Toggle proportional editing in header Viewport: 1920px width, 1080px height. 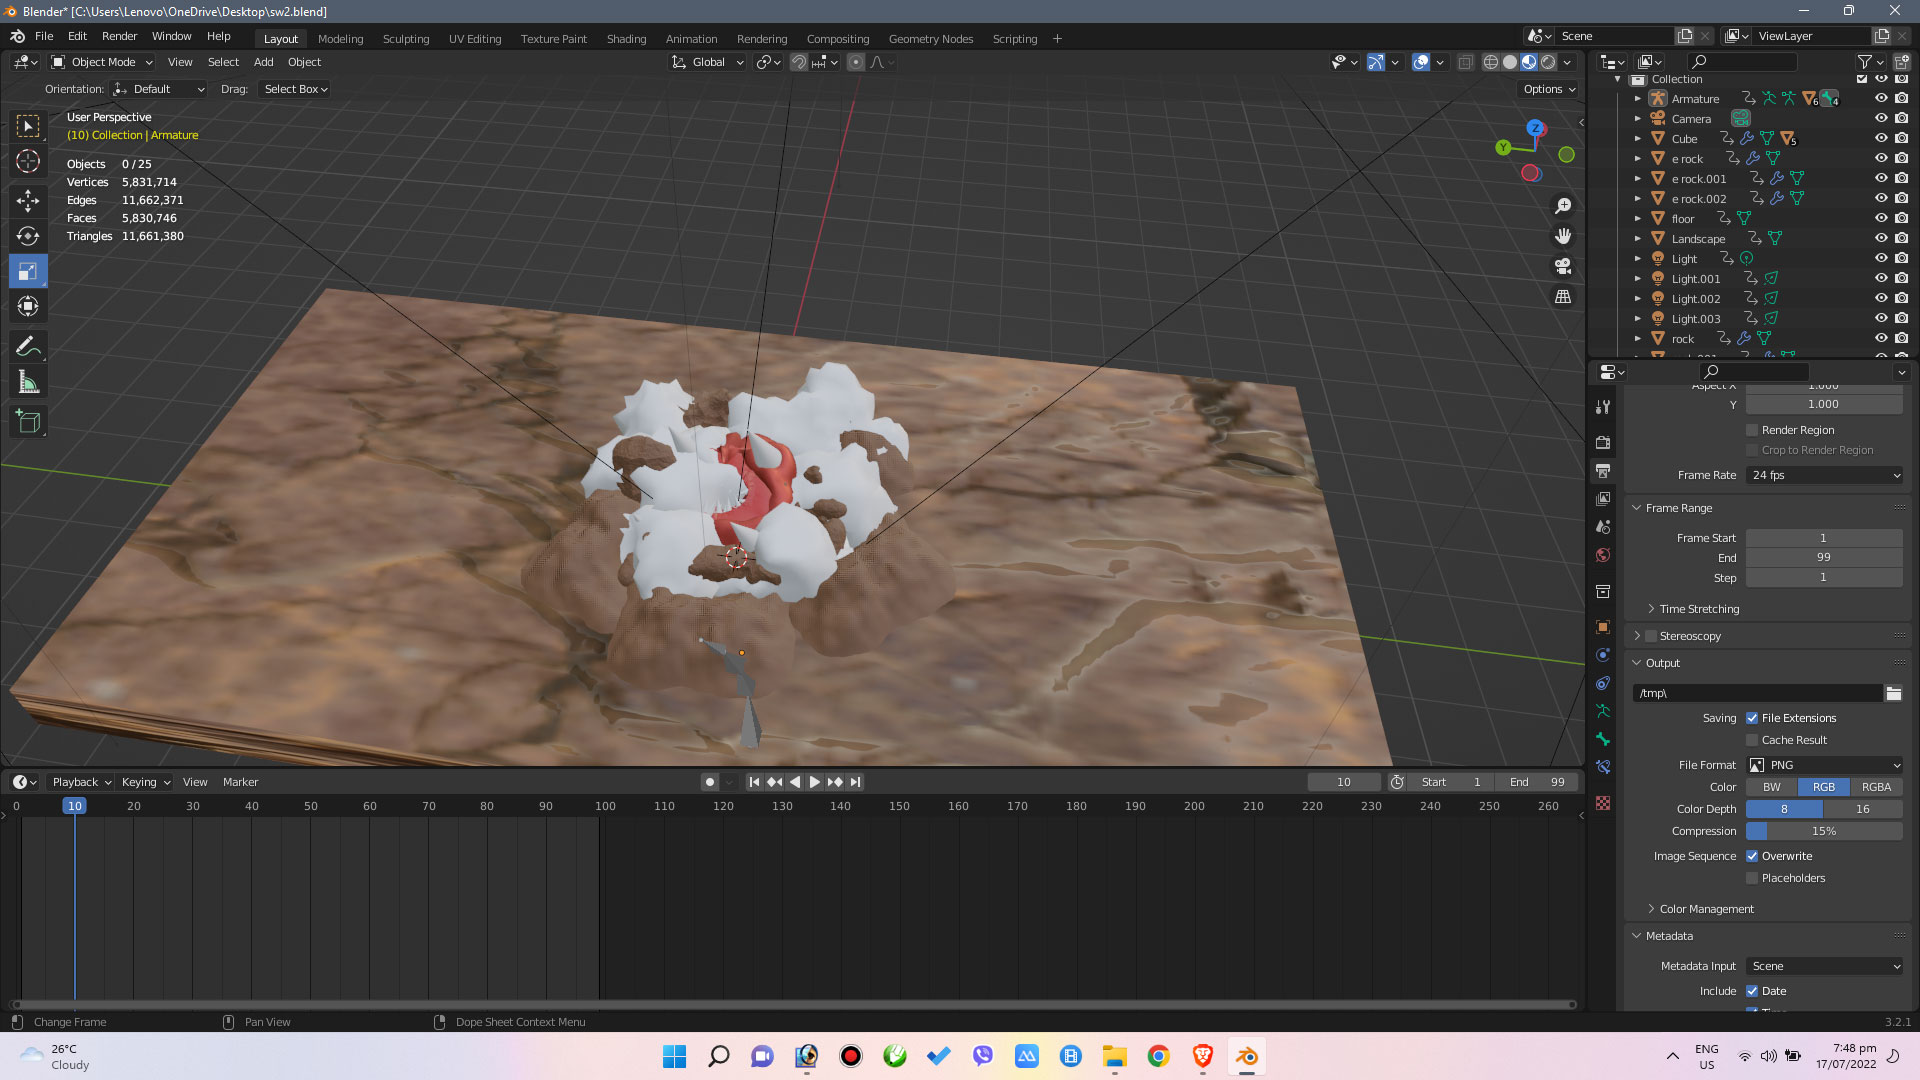[856, 62]
